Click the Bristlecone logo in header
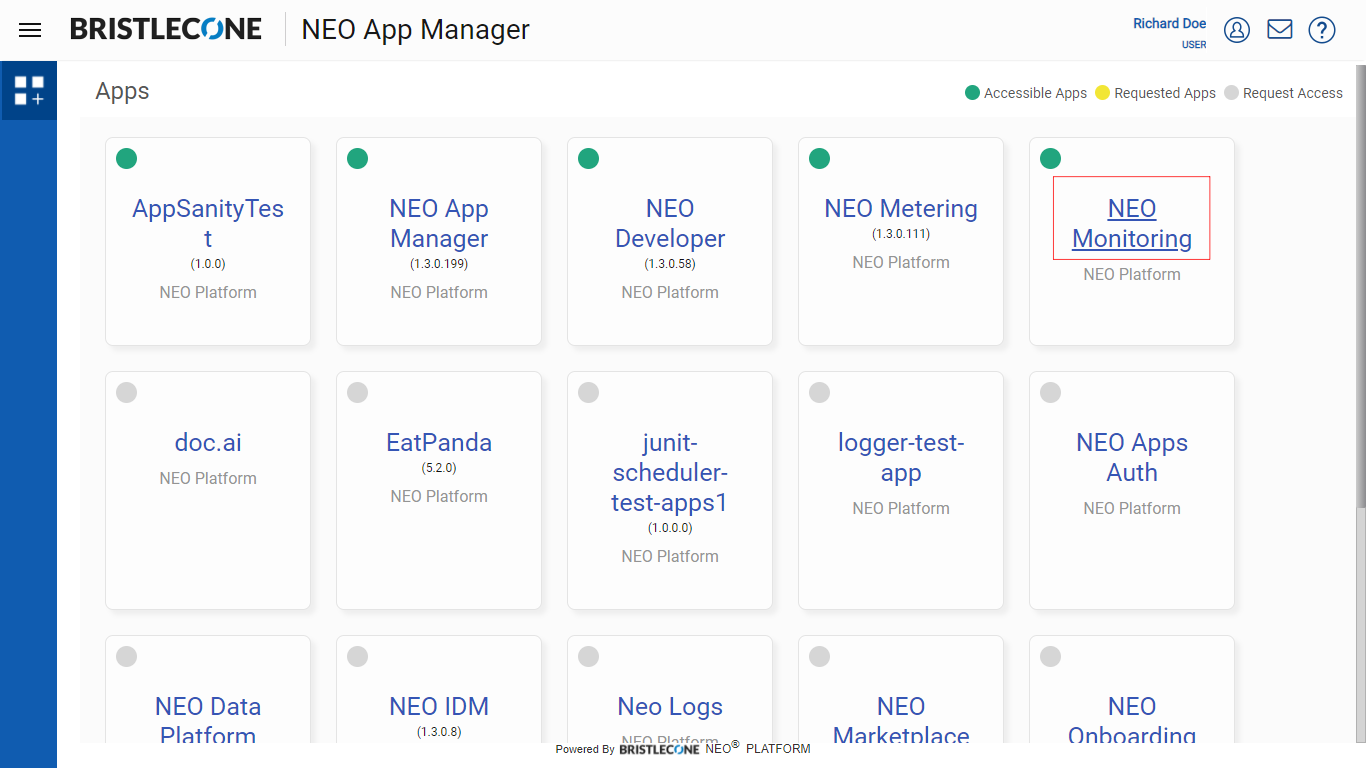 (166, 29)
